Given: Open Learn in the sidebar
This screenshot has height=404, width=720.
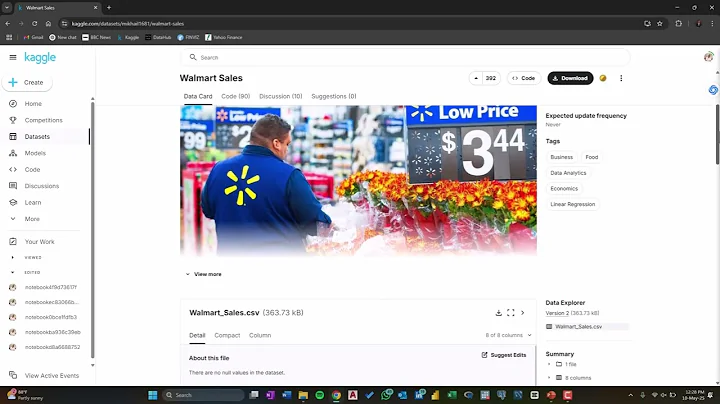Looking at the screenshot, I should 33,202.
